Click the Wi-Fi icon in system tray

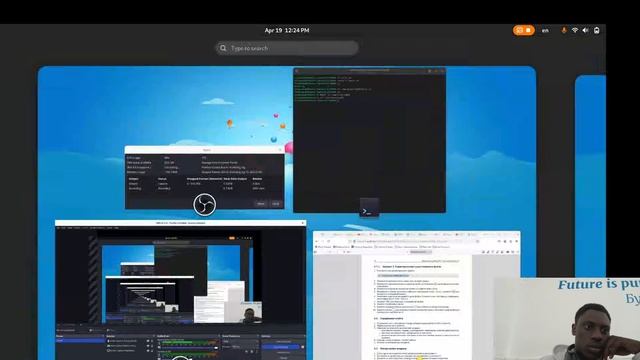pyautogui.click(x=575, y=30)
